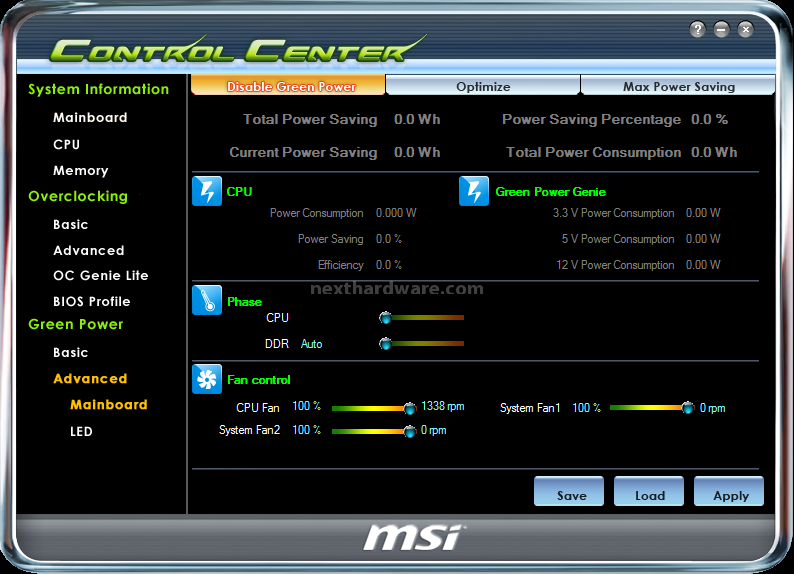Click the System Fan1 100 % value
The image size is (794, 574).
point(586,407)
